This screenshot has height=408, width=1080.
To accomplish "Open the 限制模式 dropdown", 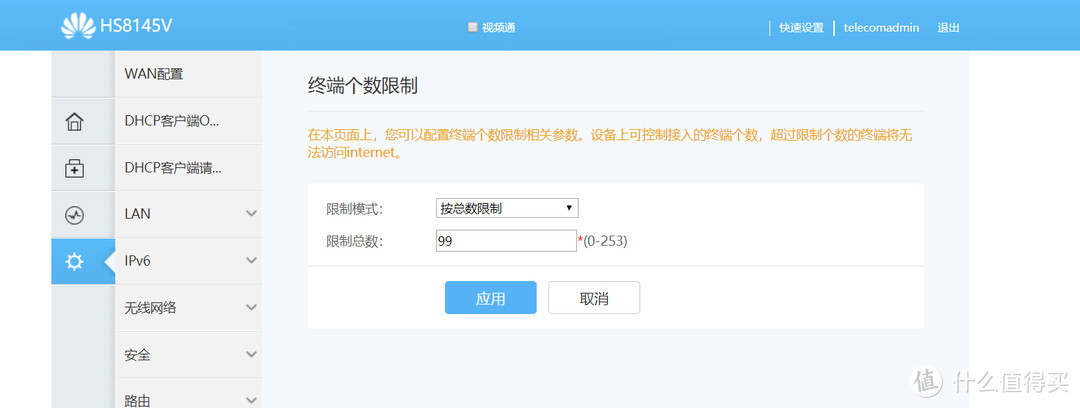I will pos(507,208).
